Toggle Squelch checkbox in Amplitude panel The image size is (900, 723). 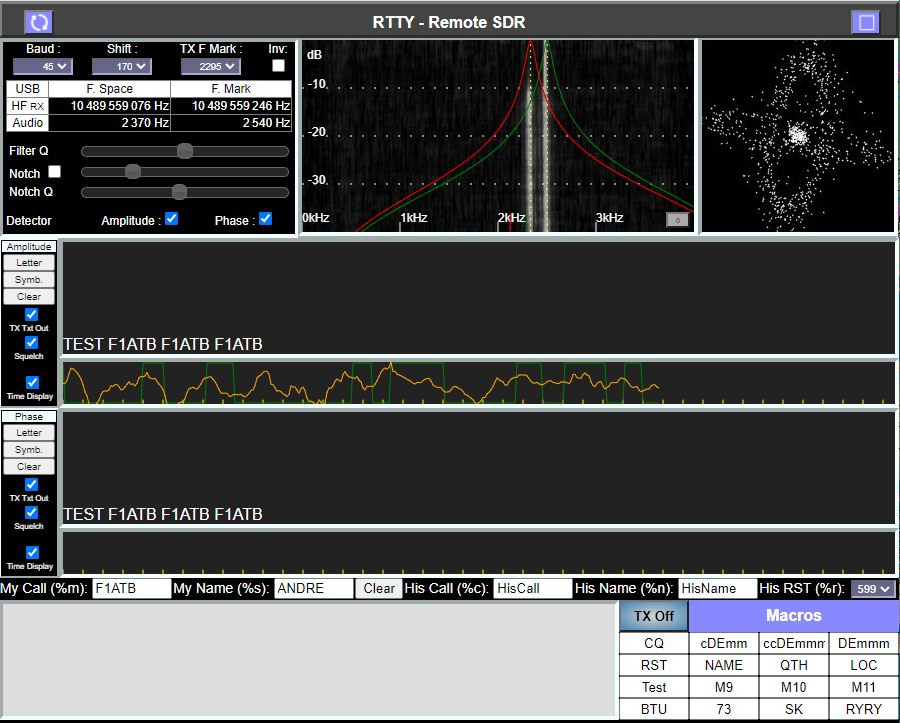32,343
